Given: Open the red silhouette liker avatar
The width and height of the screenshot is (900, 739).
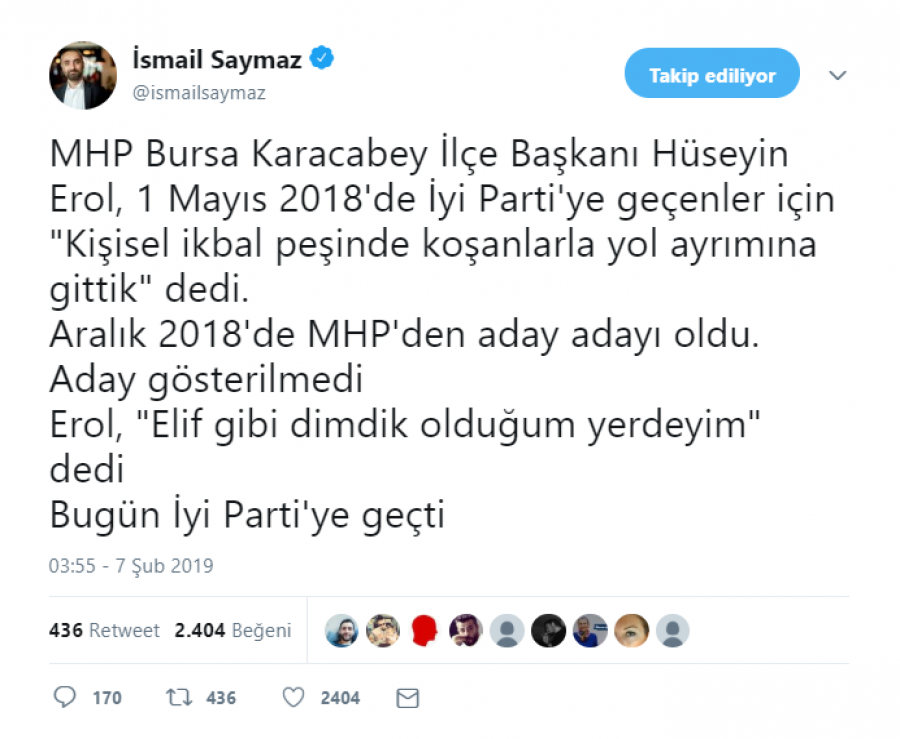Looking at the screenshot, I should [x=424, y=631].
